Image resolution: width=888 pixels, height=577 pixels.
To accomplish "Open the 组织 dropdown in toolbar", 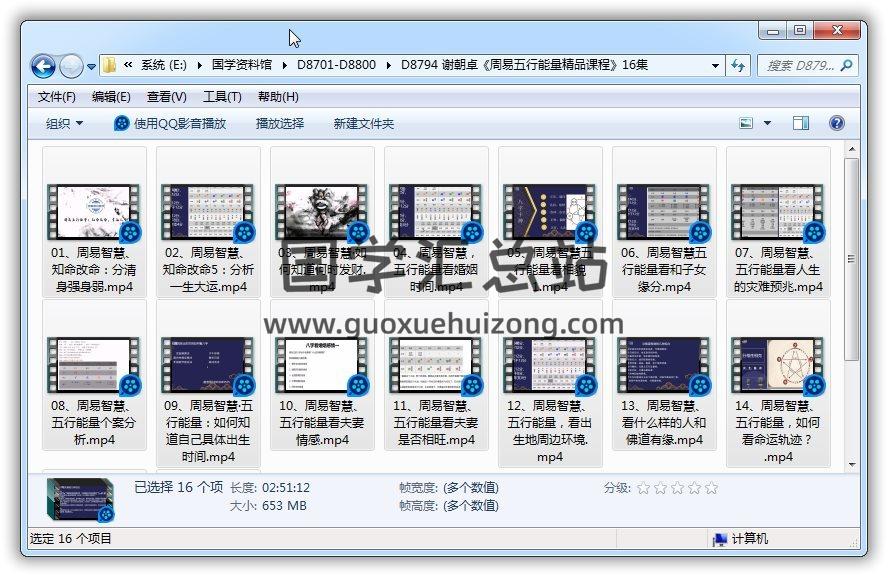I will 64,123.
